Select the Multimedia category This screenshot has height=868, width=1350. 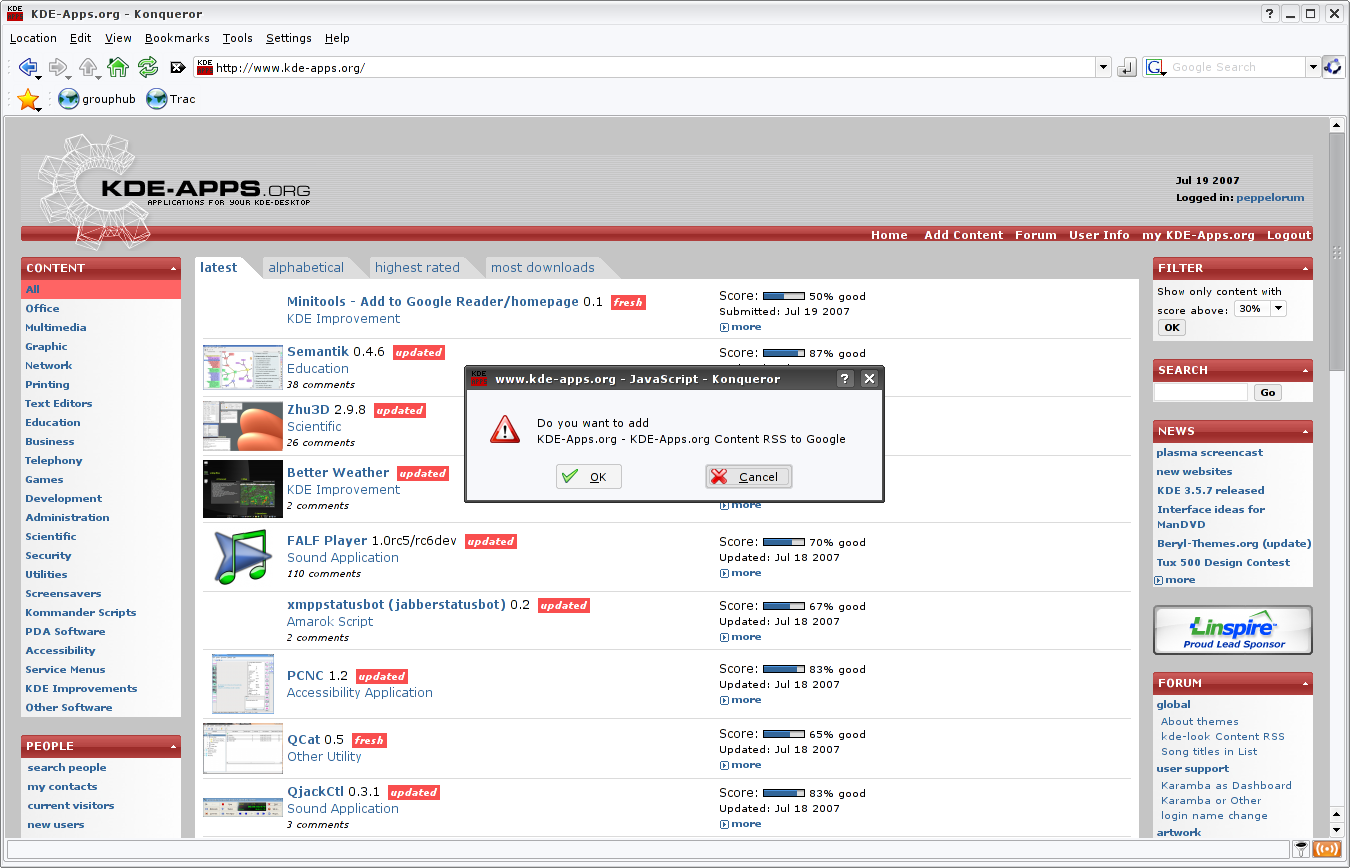click(56, 328)
